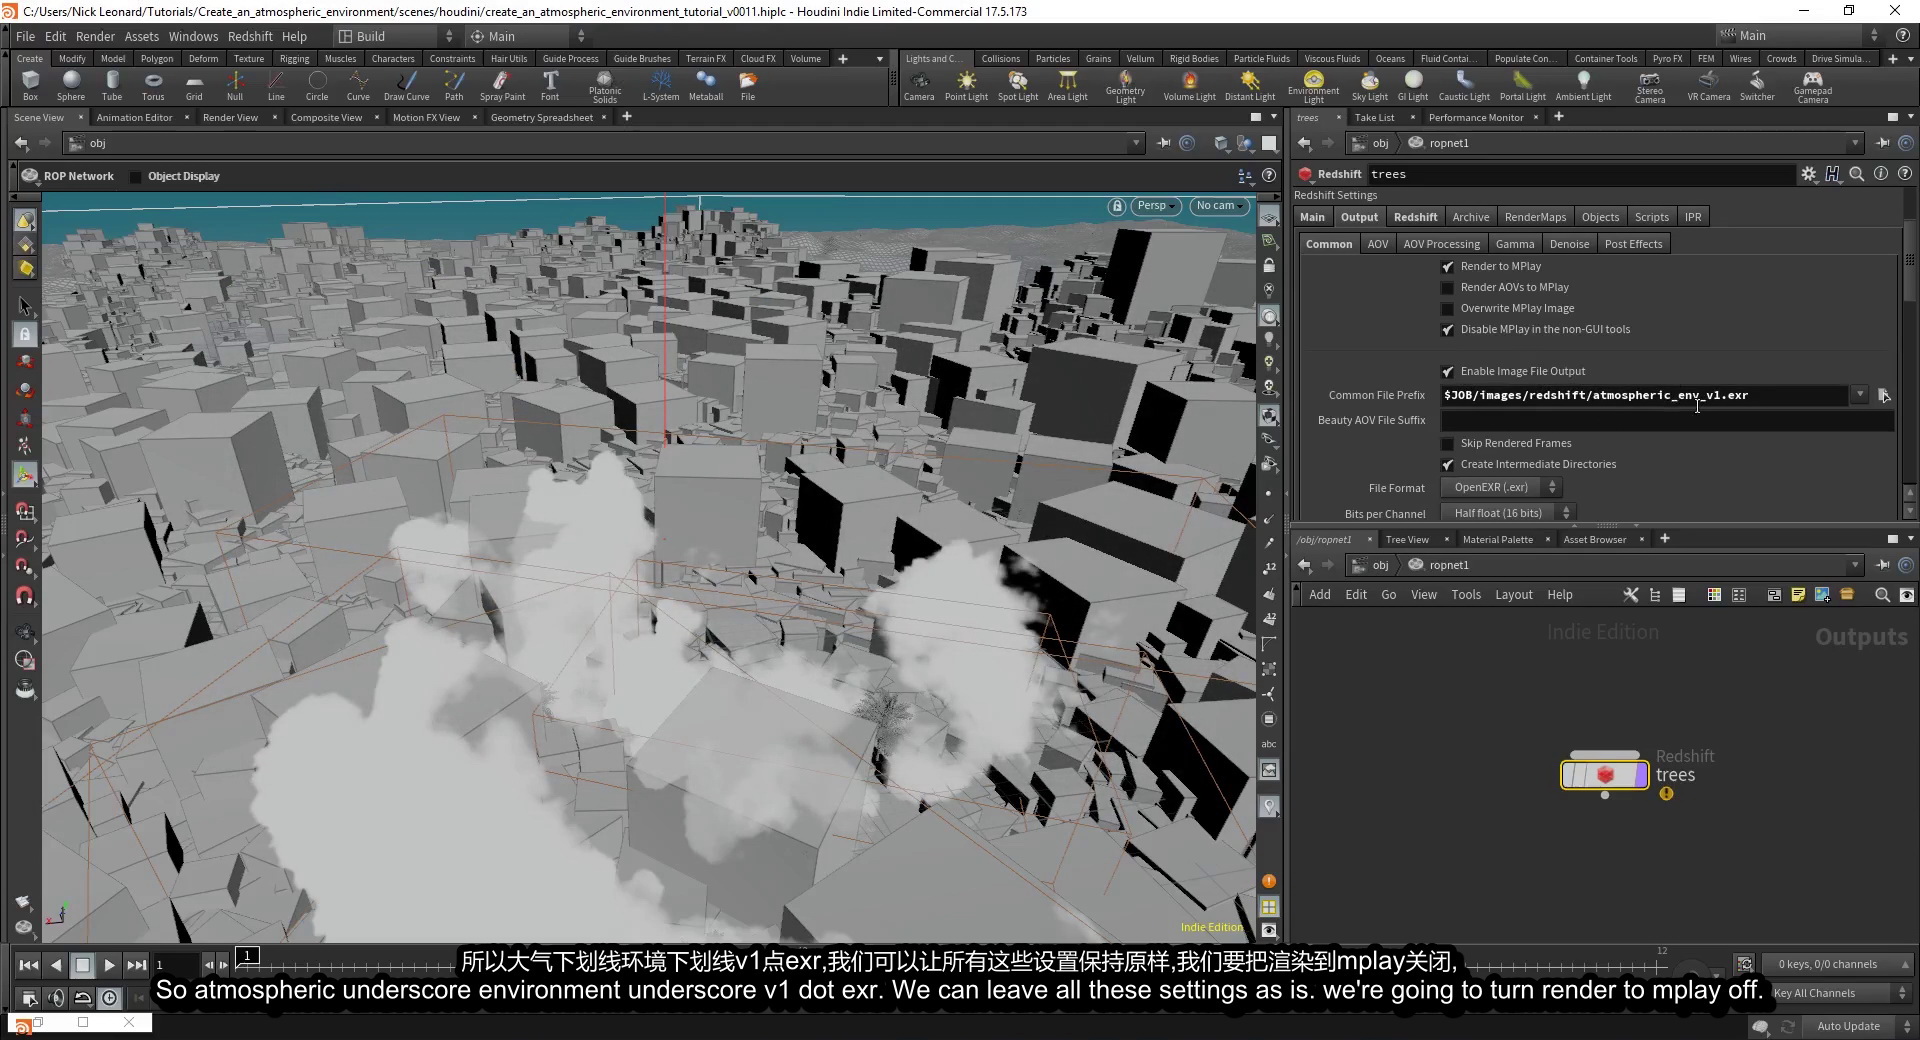Select the Torus shelf tool
The width and height of the screenshot is (1920, 1040).
click(153, 86)
